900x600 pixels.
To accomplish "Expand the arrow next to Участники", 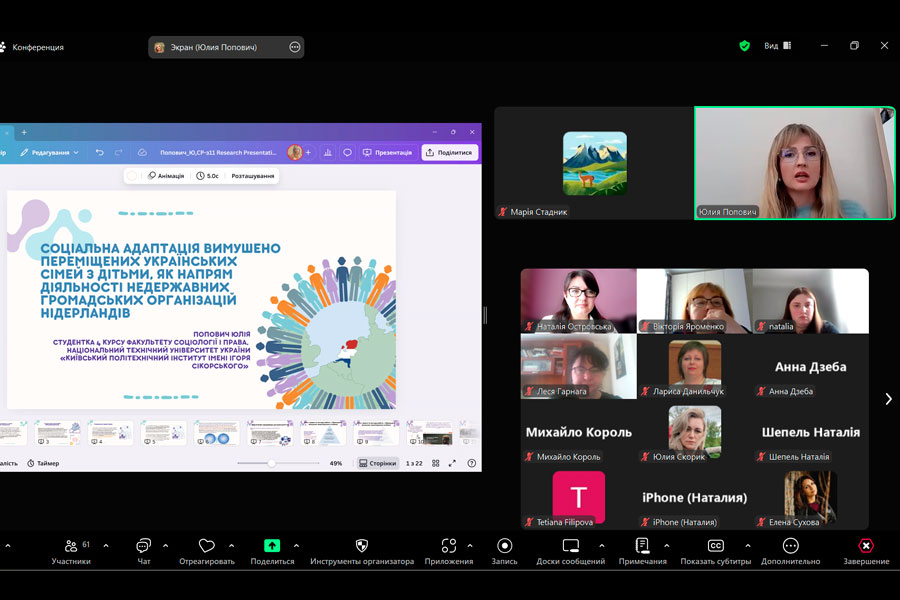I will click(x=106, y=546).
